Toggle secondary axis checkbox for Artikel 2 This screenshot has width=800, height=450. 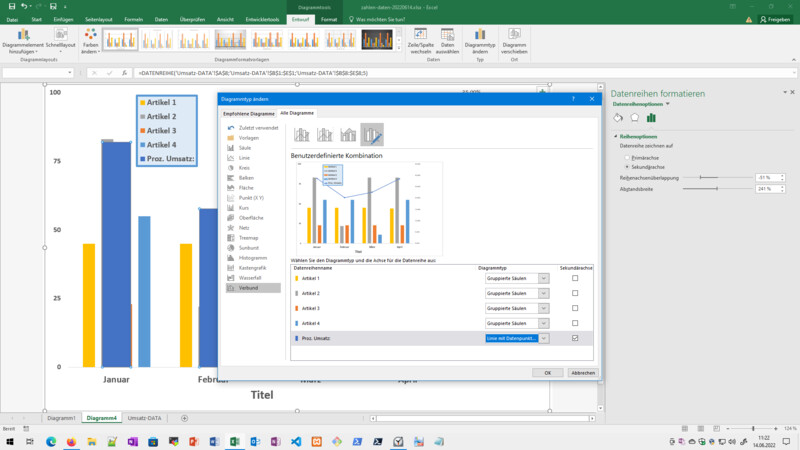(575, 293)
